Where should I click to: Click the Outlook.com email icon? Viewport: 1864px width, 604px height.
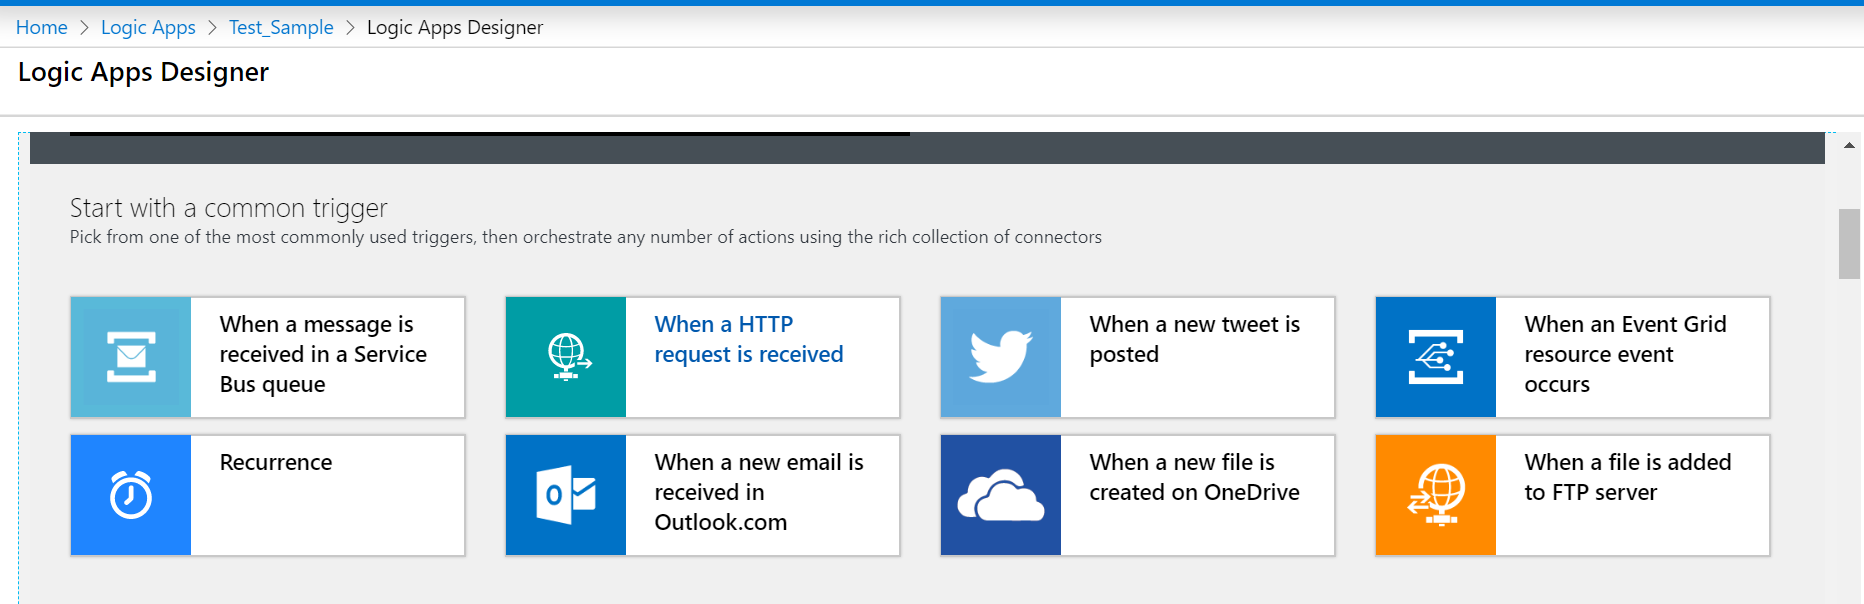pos(566,495)
